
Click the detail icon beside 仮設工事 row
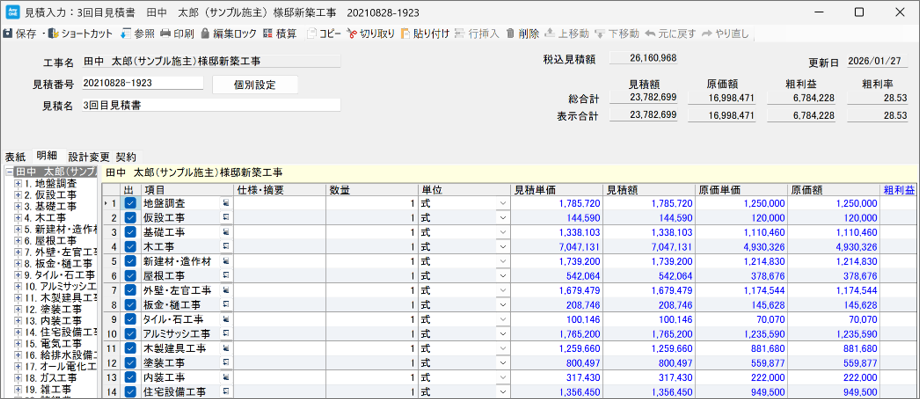tap(225, 218)
